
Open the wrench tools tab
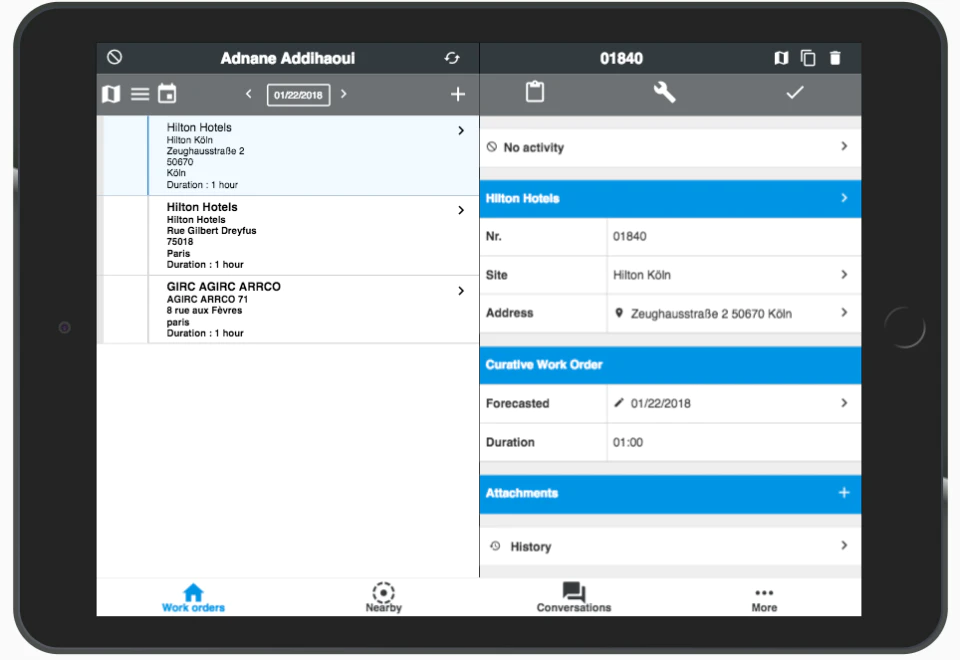pyautogui.click(x=664, y=92)
